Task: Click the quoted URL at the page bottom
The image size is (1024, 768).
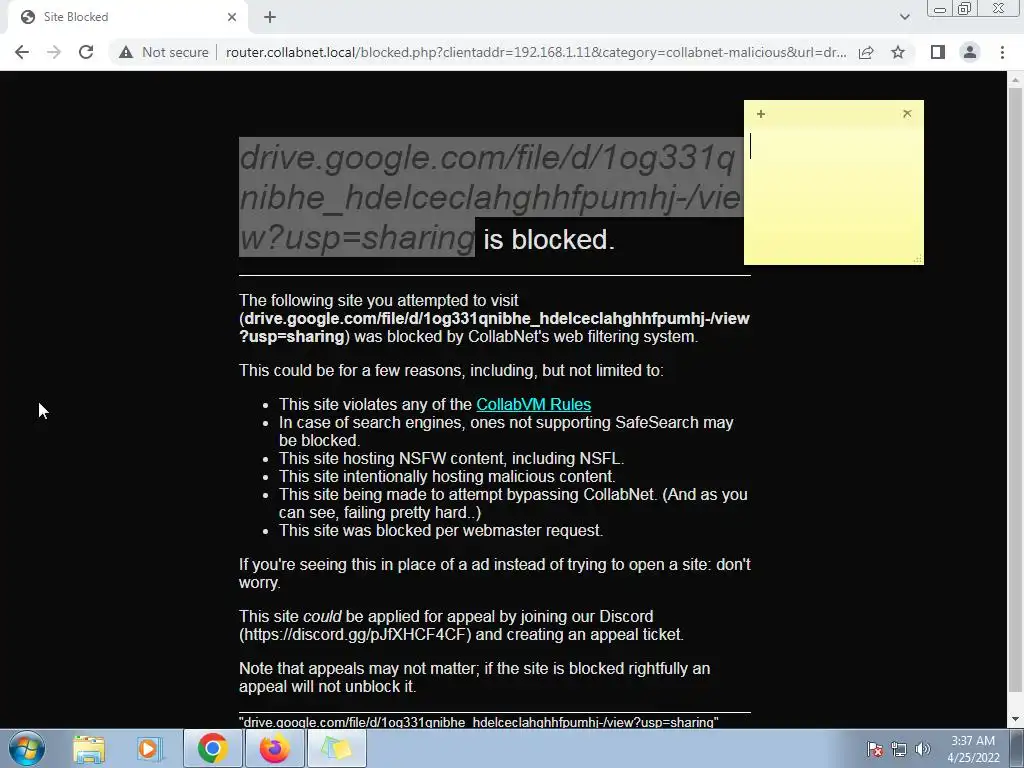Action: coord(479,722)
